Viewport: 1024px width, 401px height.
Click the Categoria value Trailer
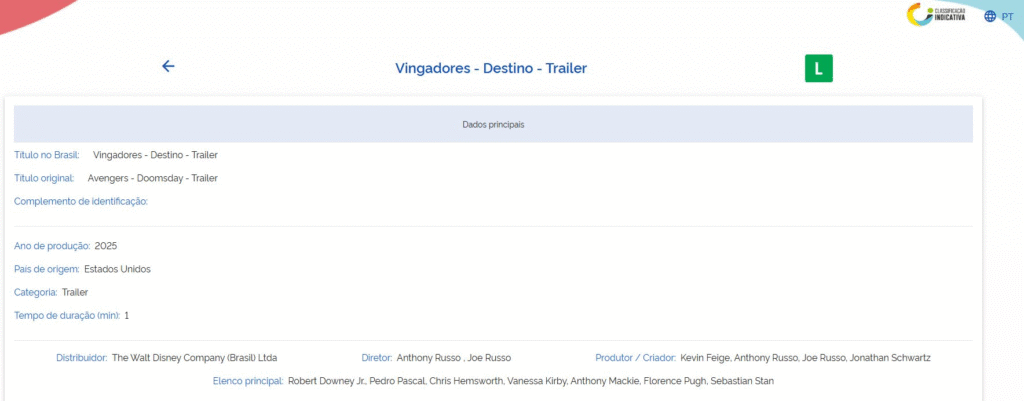[75, 292]
